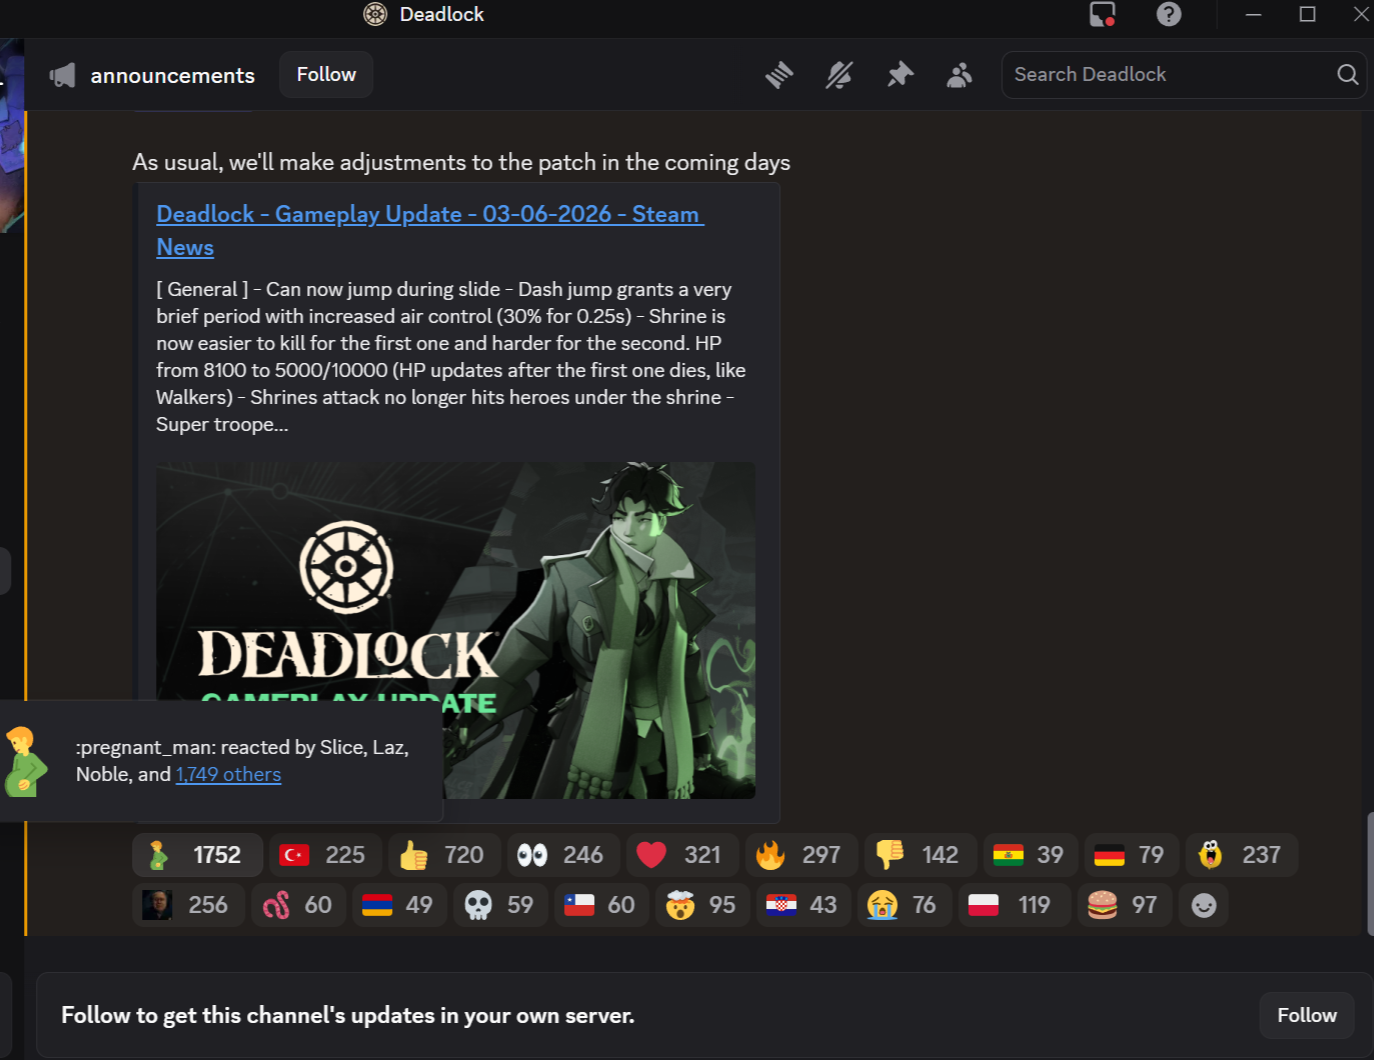This screenshot has height=1060, width=1374.
Task: Open Help via the question mark icon
Action: pos(1169,14)
